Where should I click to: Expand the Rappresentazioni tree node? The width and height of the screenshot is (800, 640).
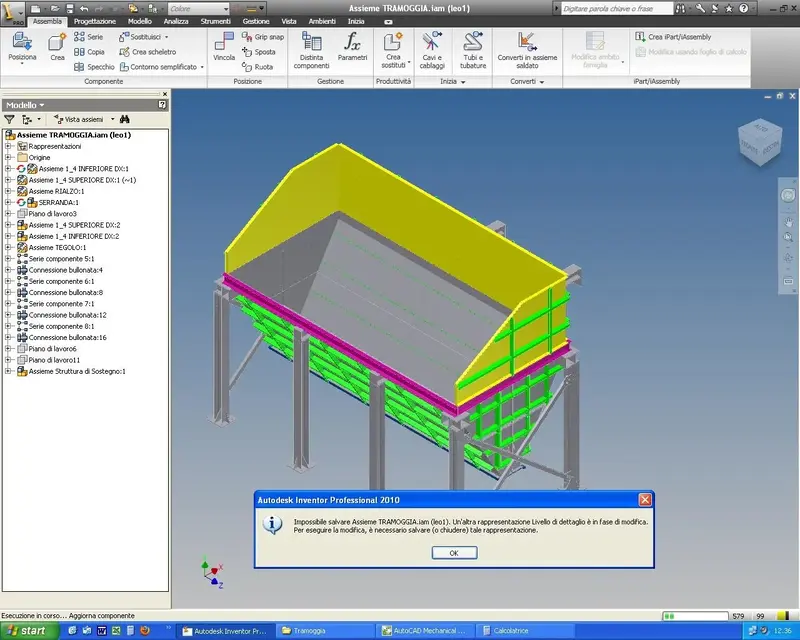8,146
